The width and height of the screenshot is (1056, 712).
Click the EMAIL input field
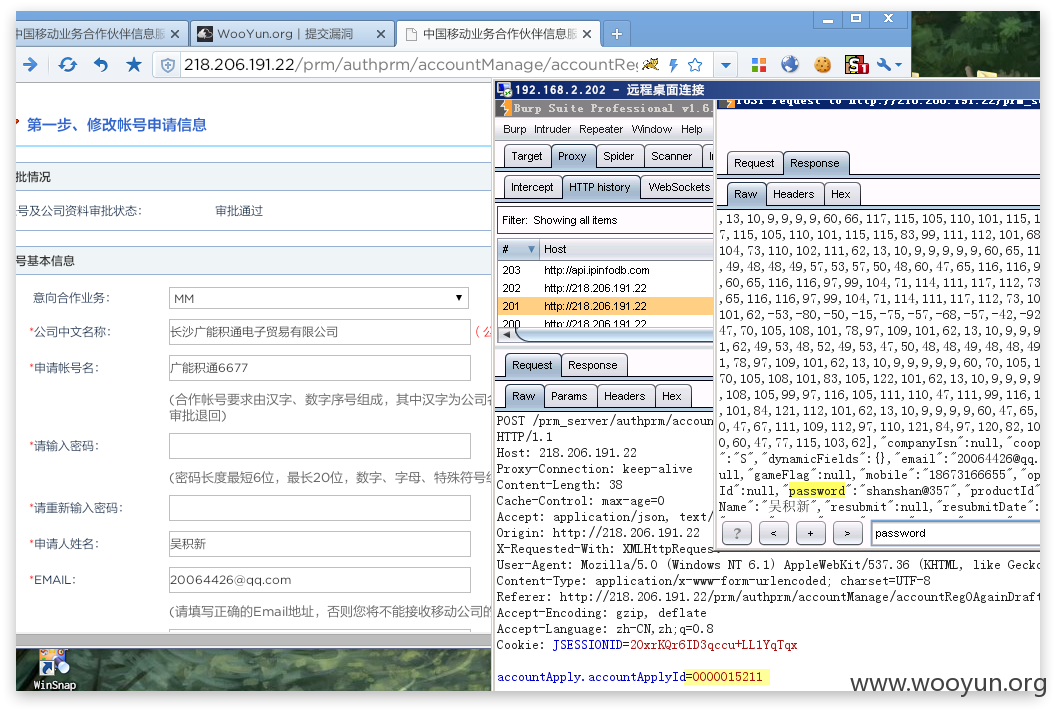coord(319,580)
